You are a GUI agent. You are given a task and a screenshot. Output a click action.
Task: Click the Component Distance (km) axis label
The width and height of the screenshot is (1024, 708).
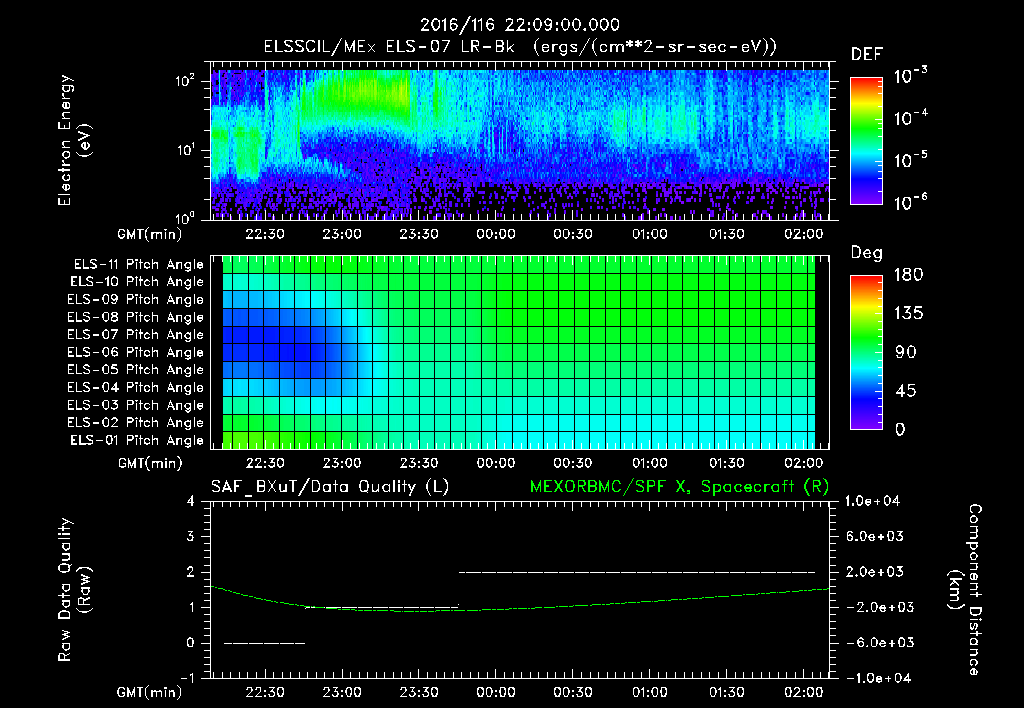click(x=965, y=590)
